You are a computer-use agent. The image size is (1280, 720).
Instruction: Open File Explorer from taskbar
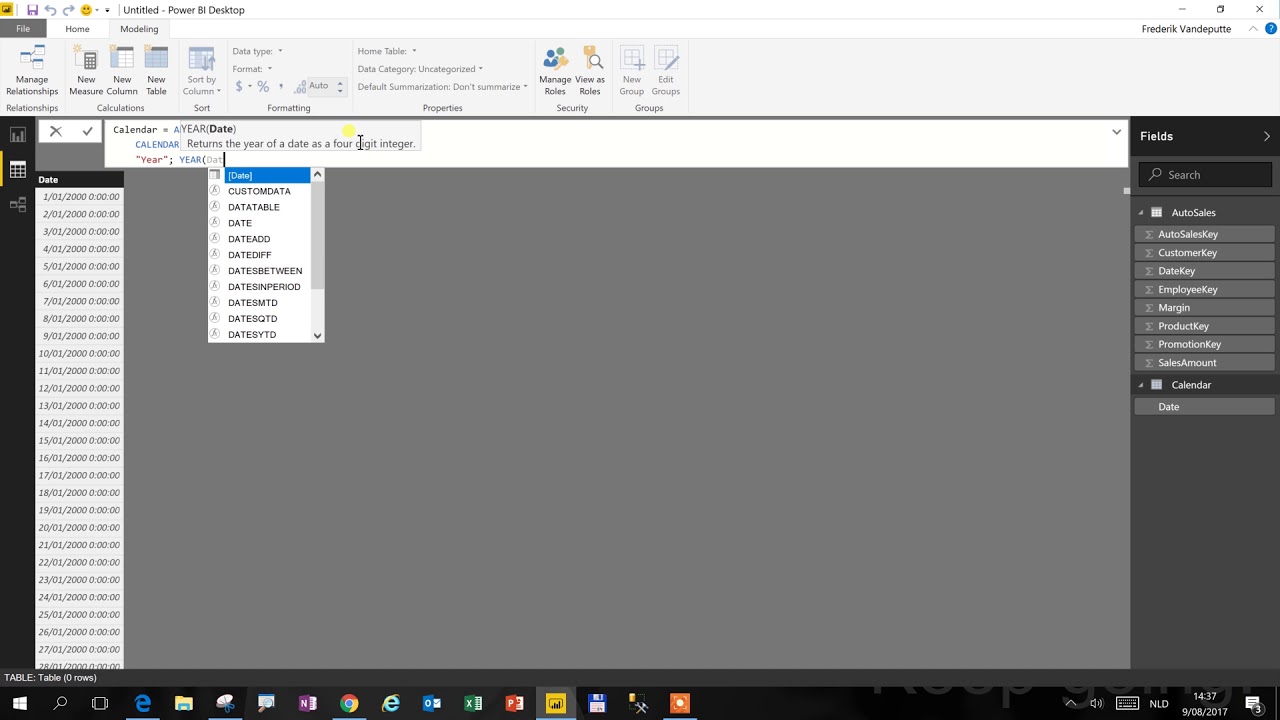184,703
